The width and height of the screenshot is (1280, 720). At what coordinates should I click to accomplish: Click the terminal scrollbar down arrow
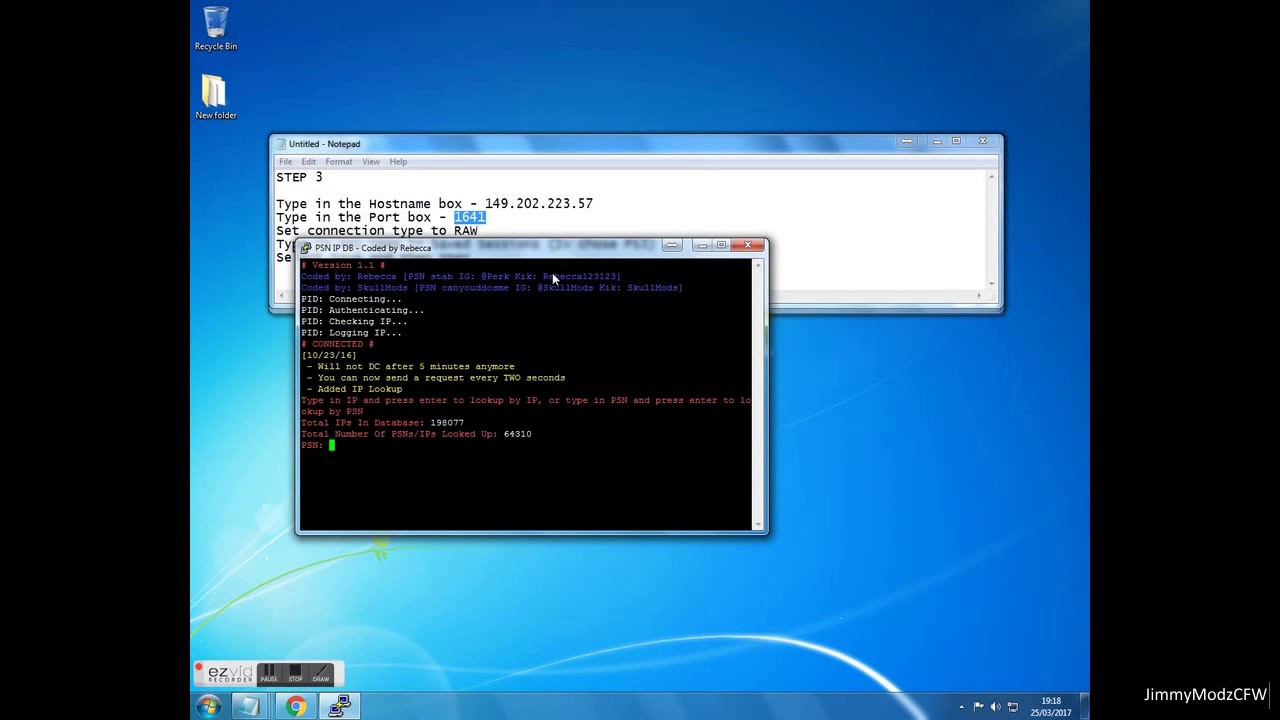(x=758, y=524)
